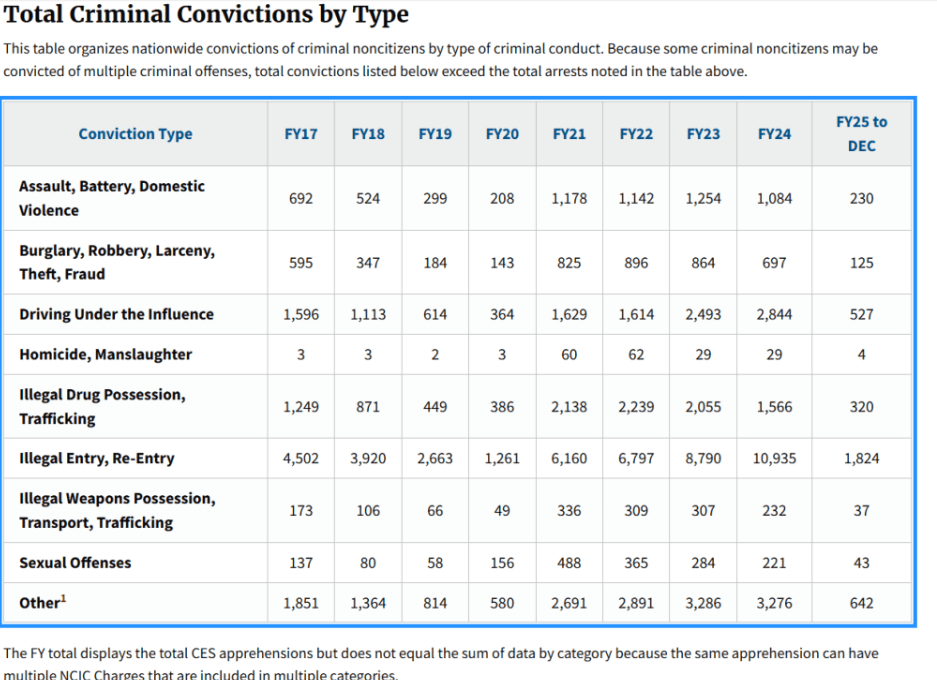Click the Illegal Drug Possession, Trafficking row label

pos(102,406)
